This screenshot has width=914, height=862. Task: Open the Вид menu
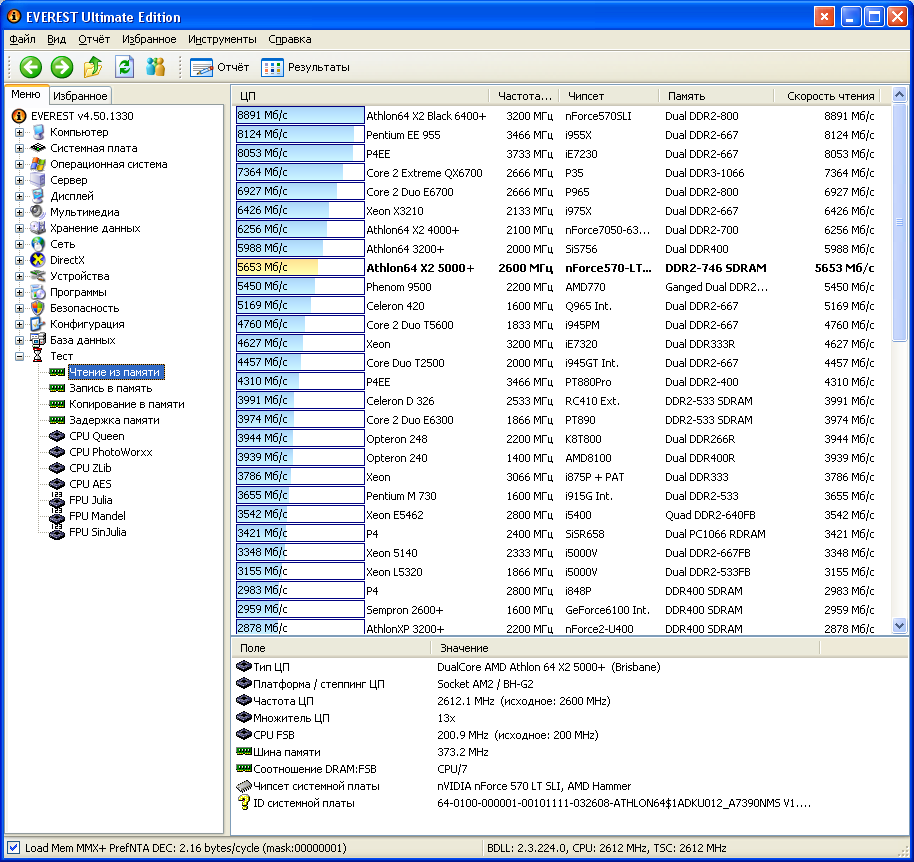[57, 39]
